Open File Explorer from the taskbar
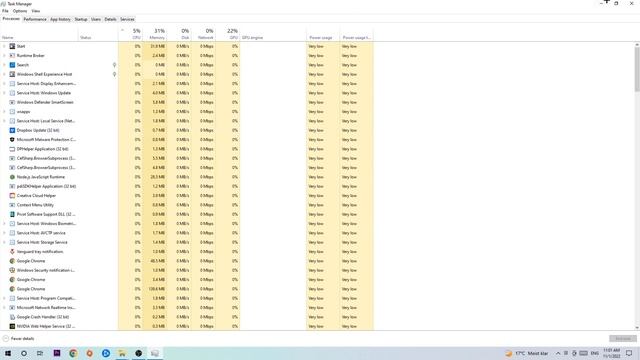The width and height of the screenshot is (640, 360). tap(122, 353)
